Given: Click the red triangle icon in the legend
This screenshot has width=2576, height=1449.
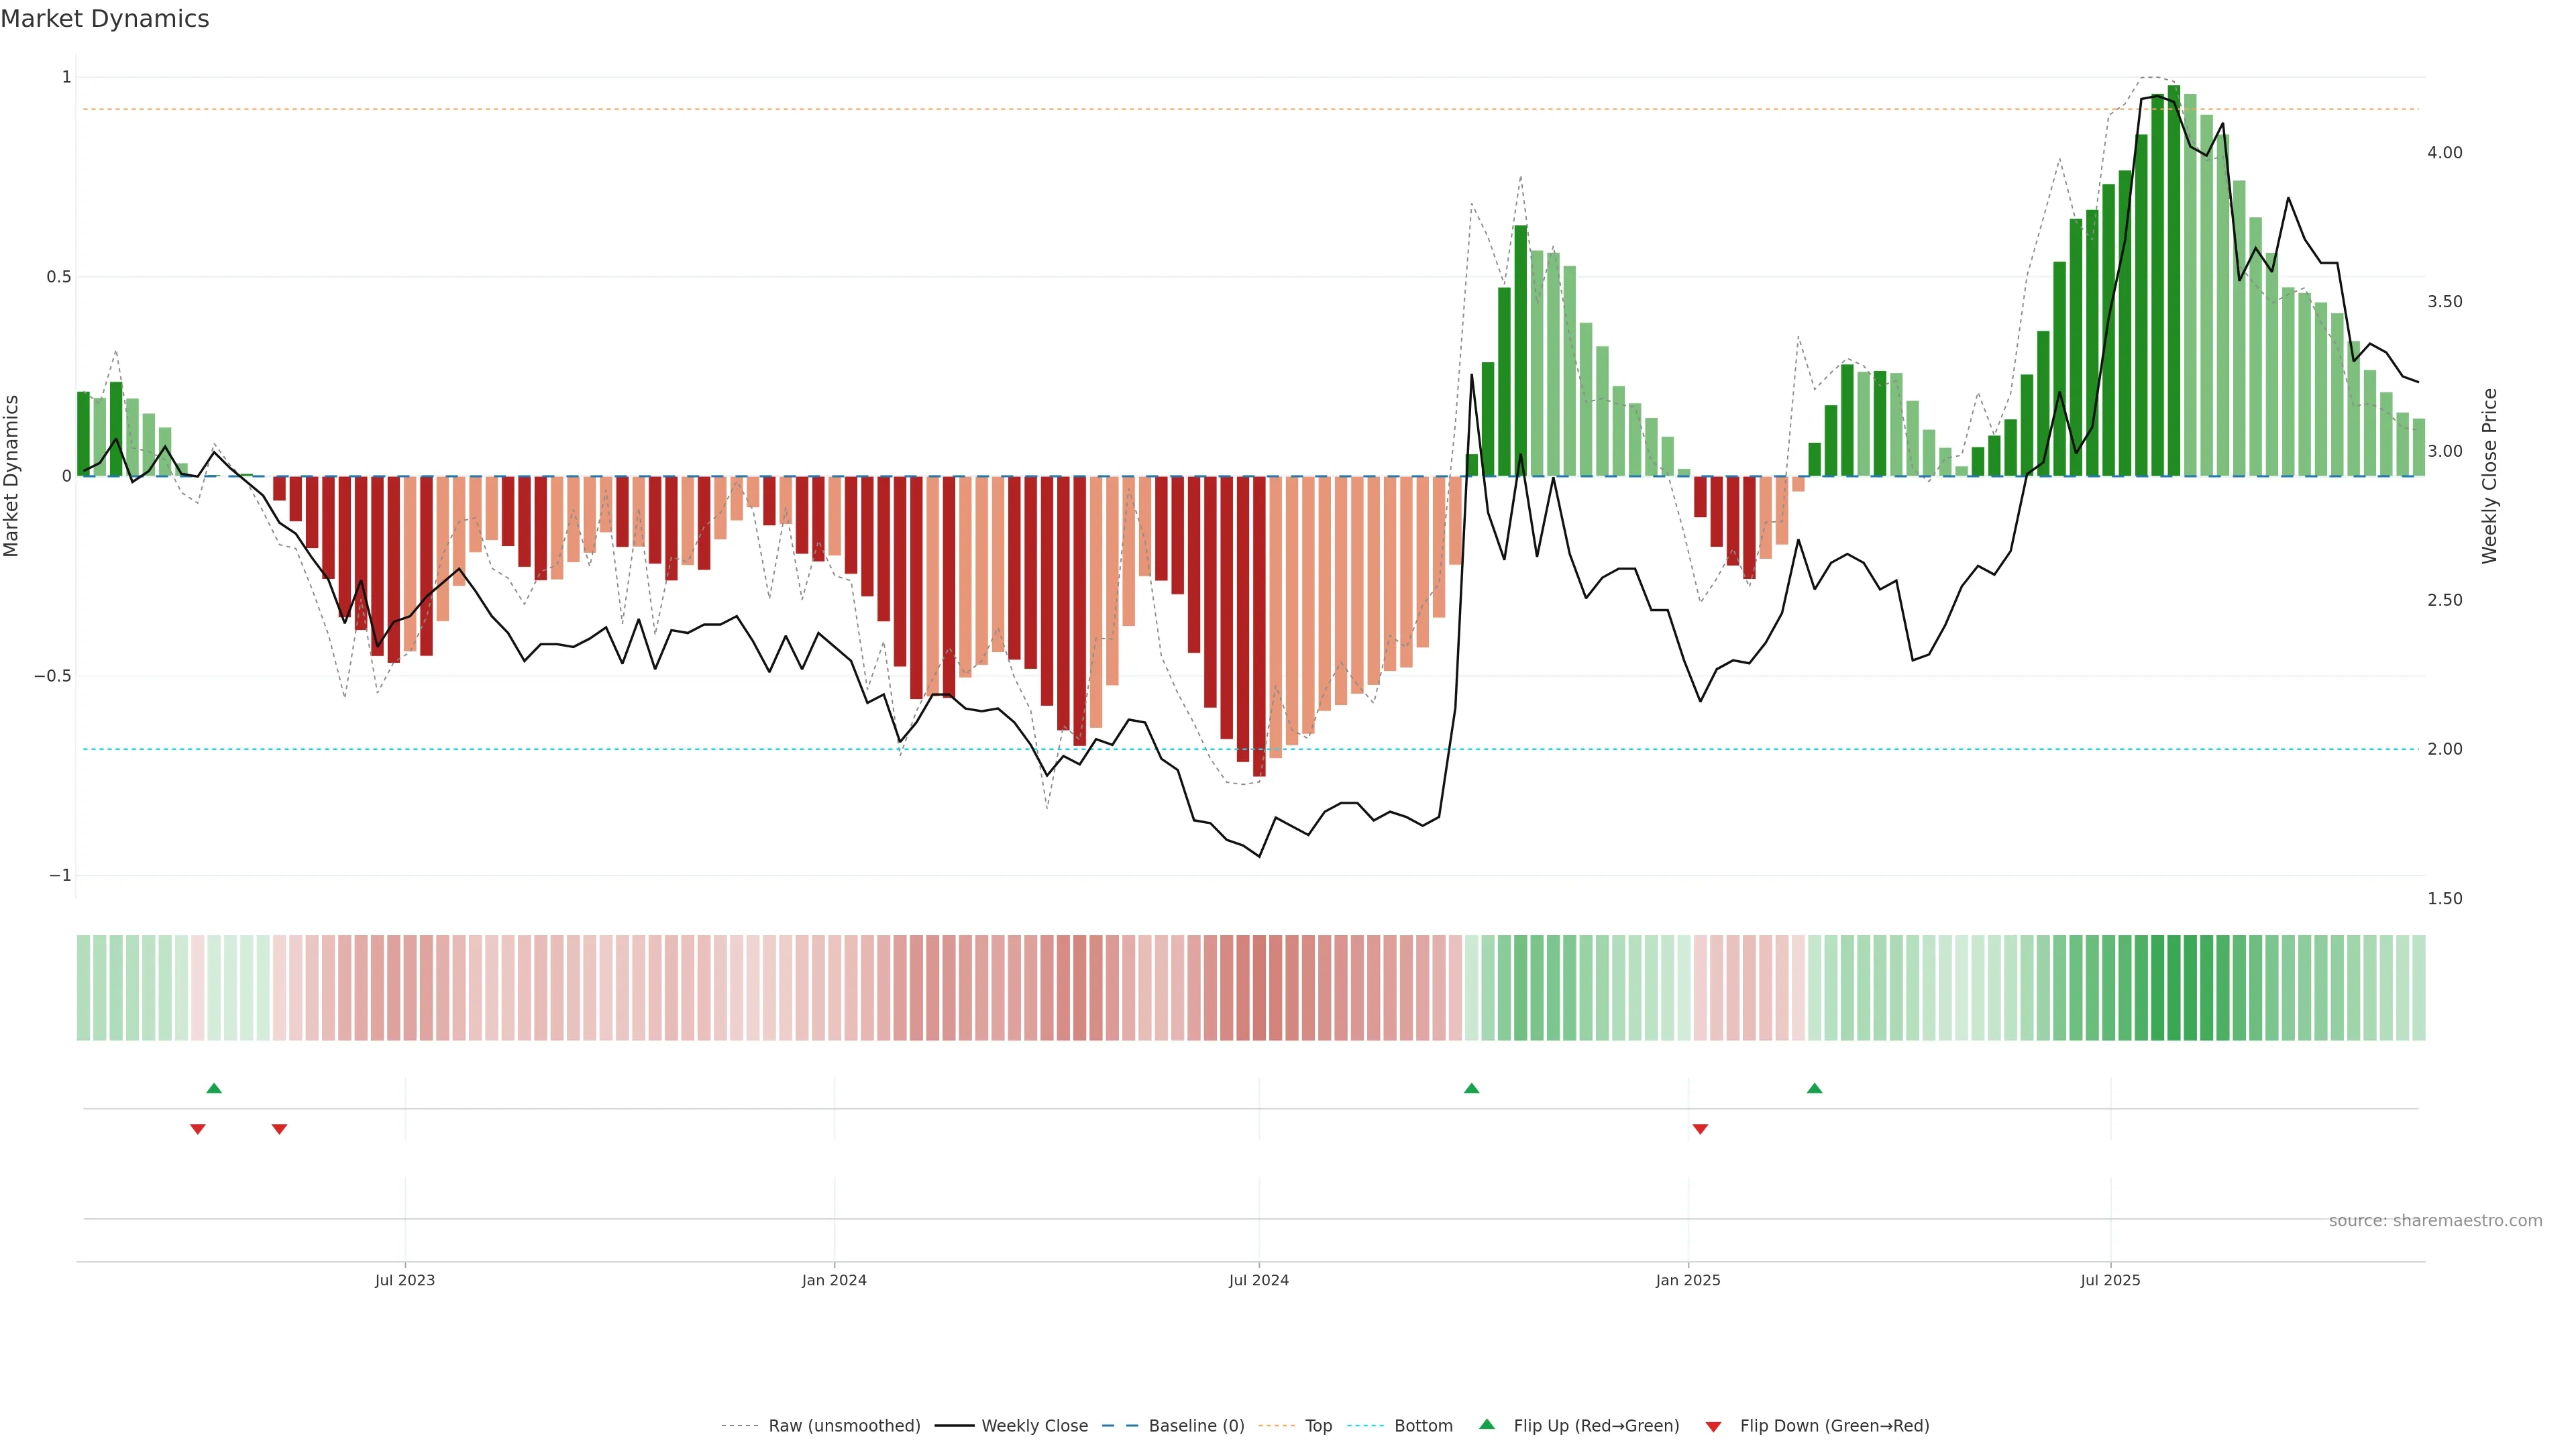Looking at the screenshot, I should [1713, 1426].
